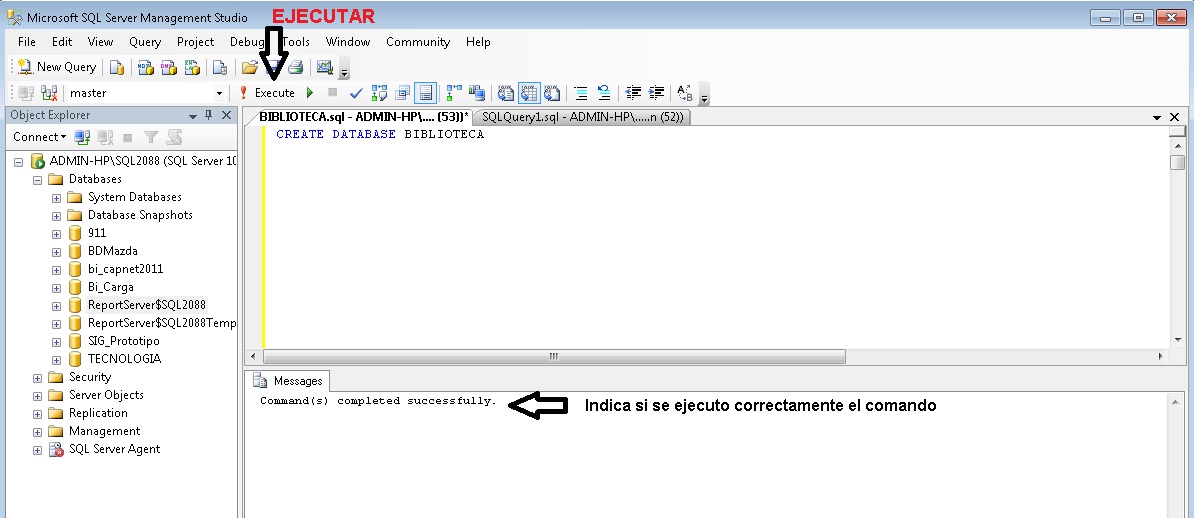Select the ReportServer$SQL2088 database
The image size is (1194, 518).
[x=146, y=305]
